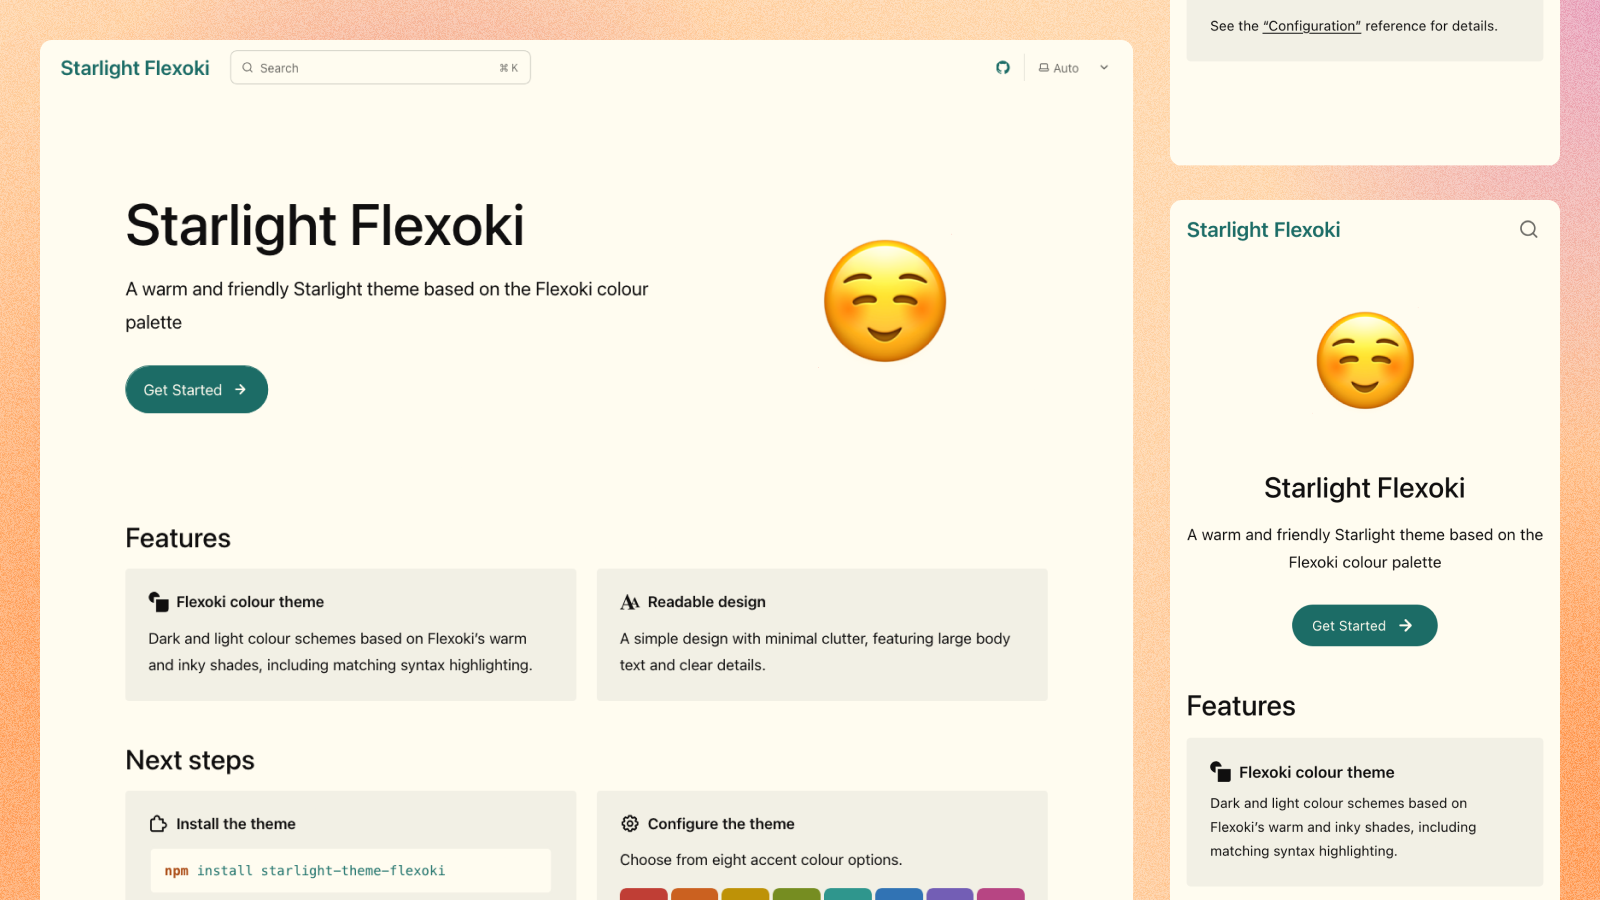Click "Choose from eight accent colour options." text
The image size is (1600, 900).
761,860
